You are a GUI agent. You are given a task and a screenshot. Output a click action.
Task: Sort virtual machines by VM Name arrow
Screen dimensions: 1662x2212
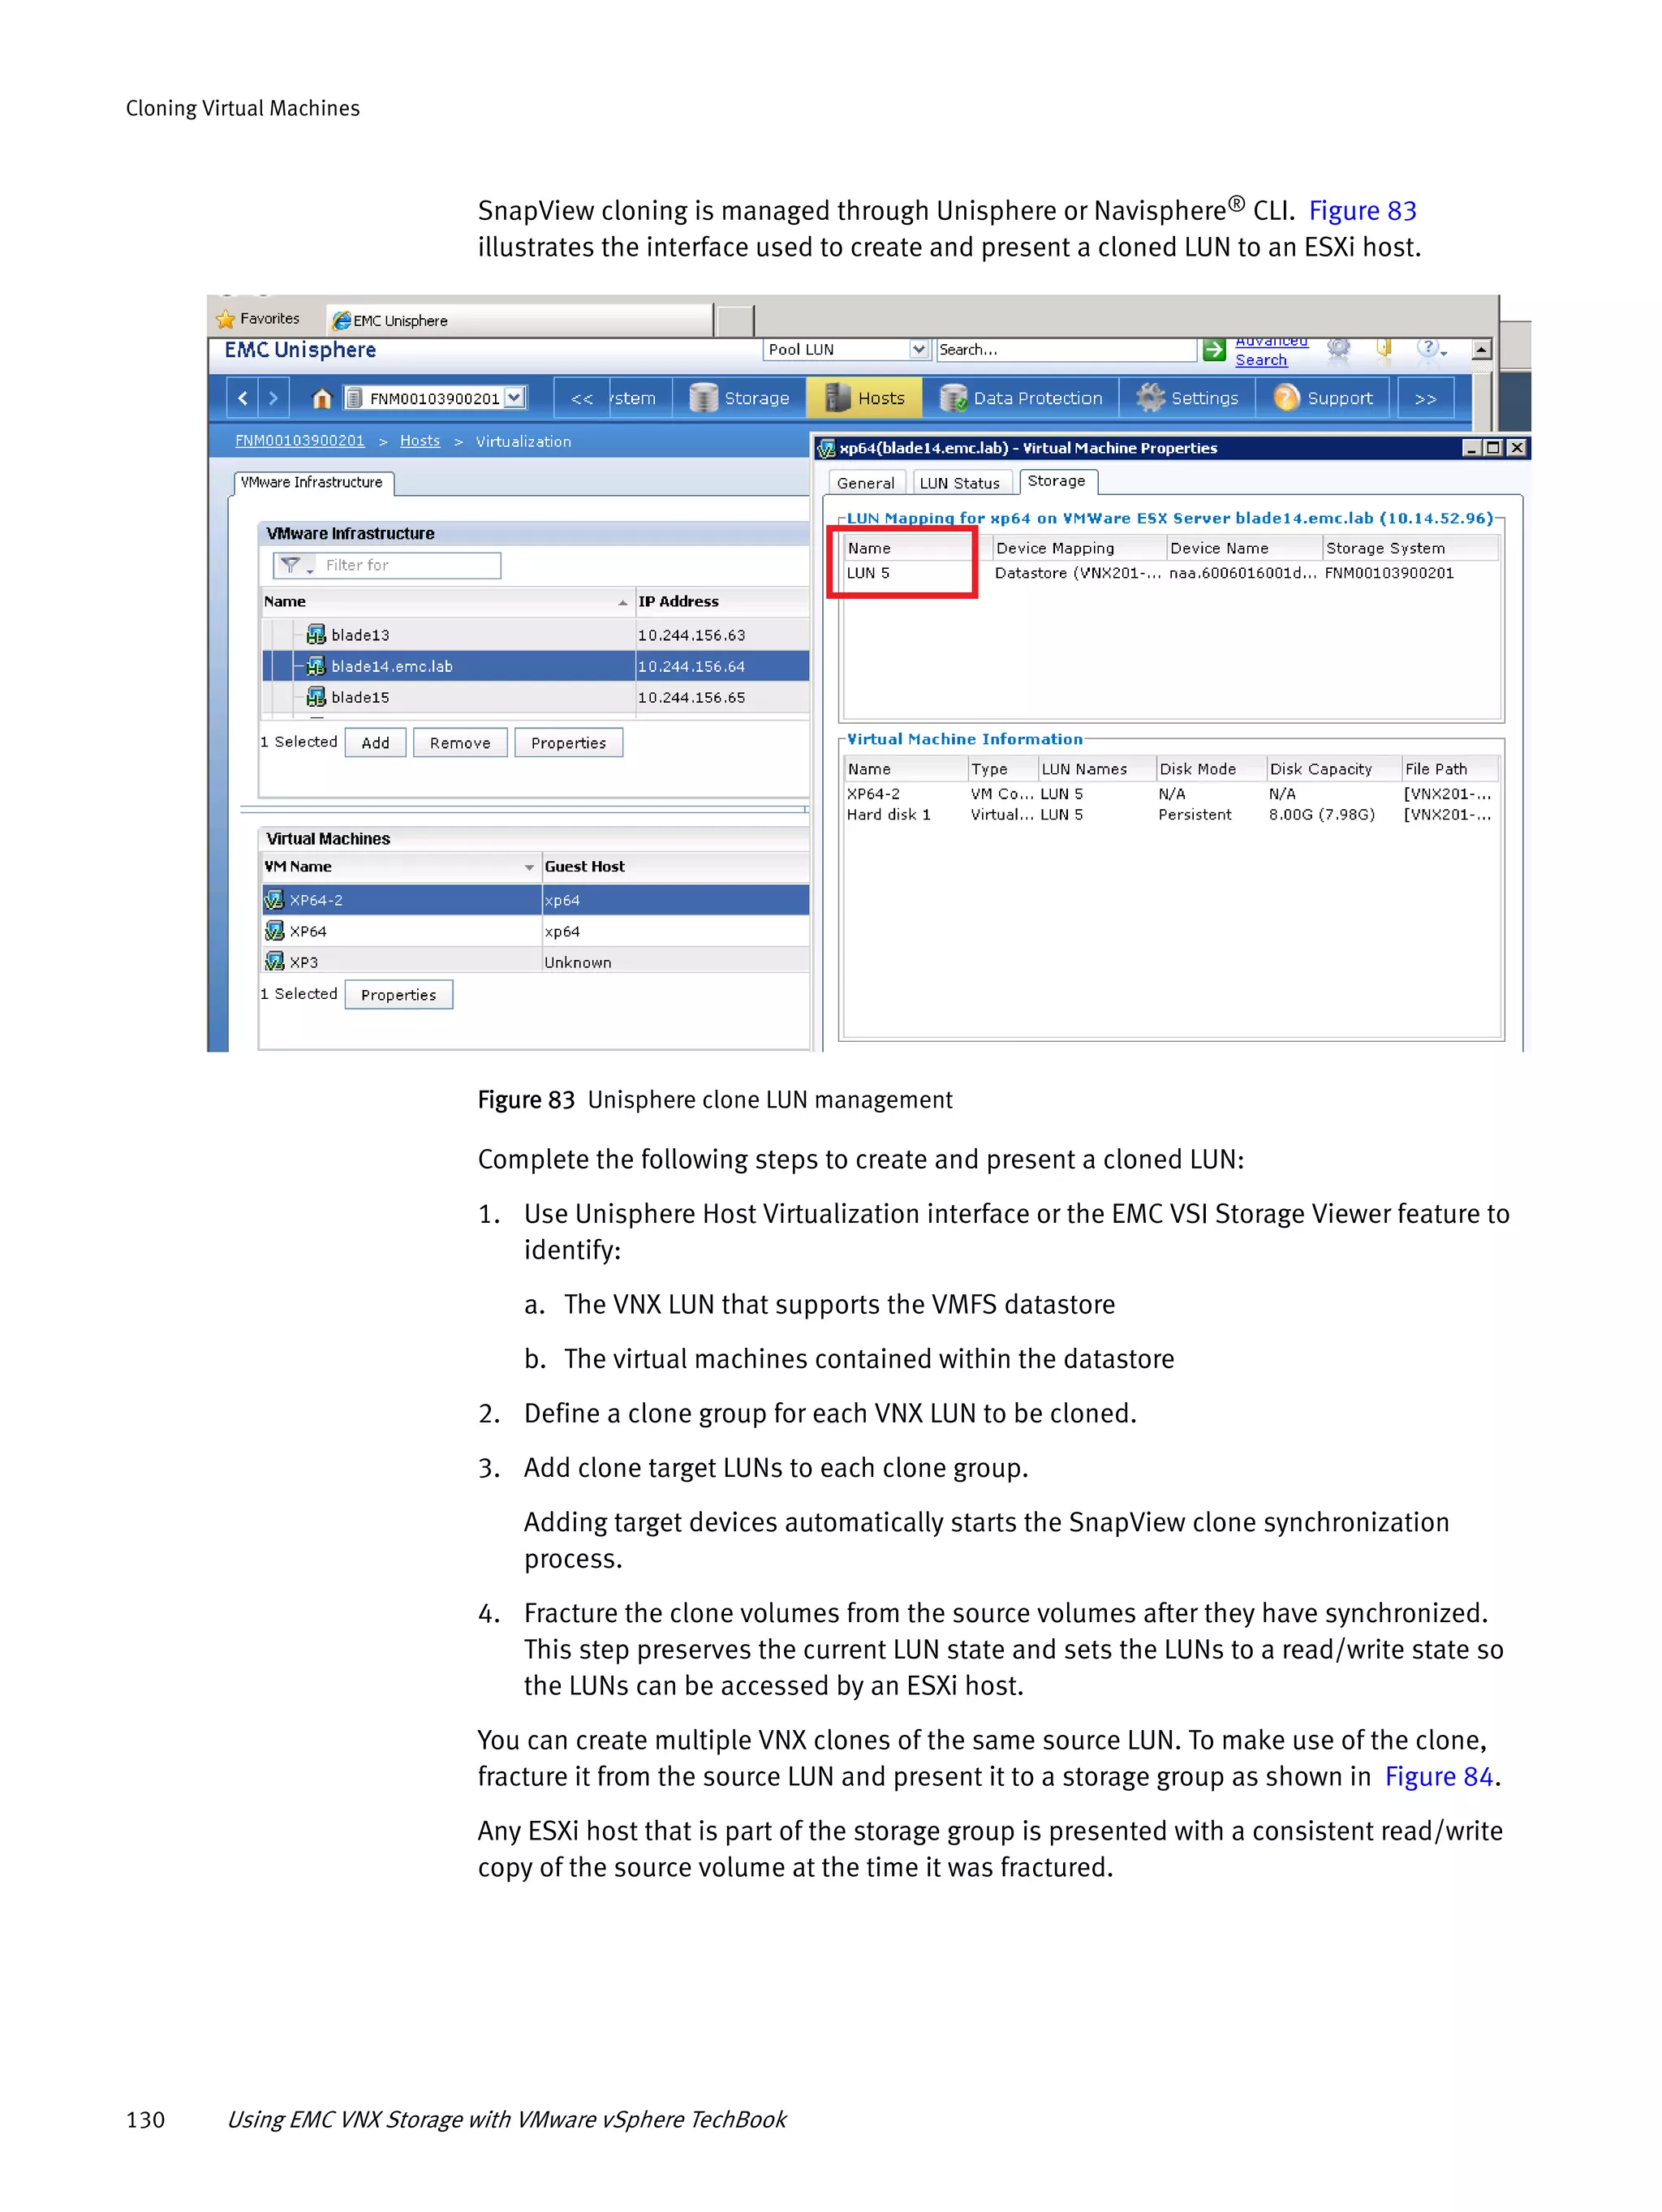coord(529,867)
